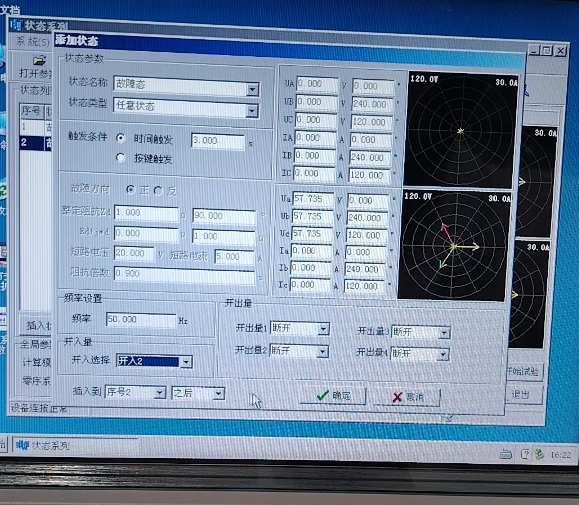Click the 短路电流 field 5.000
The height and width of the screenshot is (505, 579).
tap(234, 257)
